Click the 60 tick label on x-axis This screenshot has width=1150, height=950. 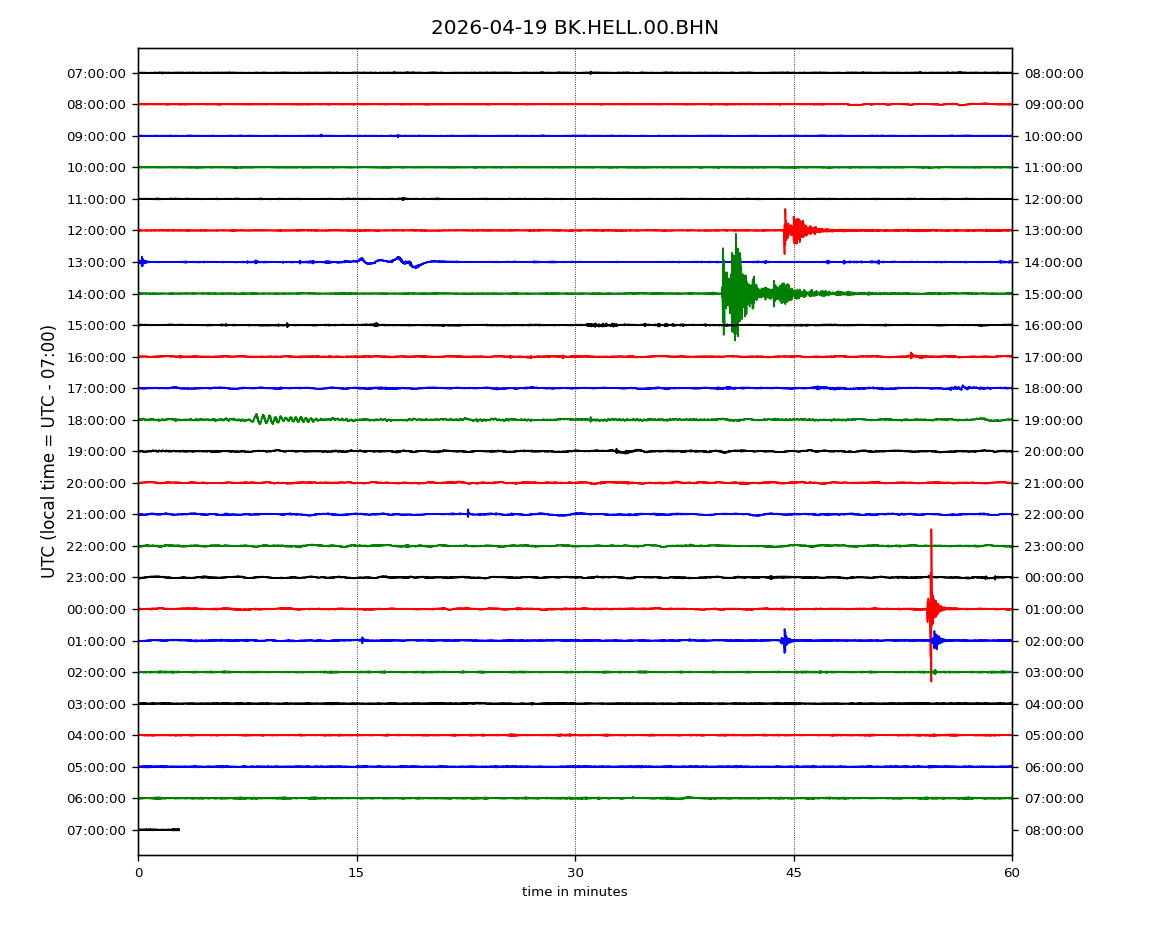[x=1012, y=873]
